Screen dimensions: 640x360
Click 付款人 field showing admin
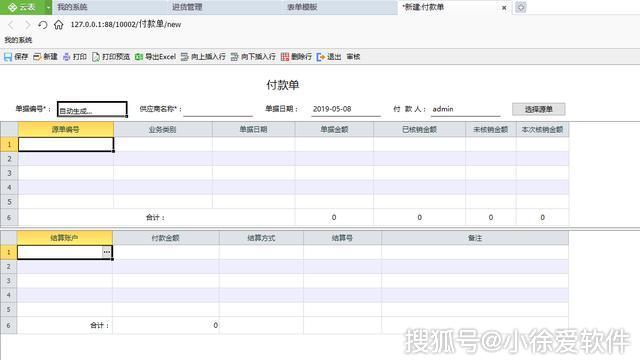pyautogui.click(x=465, y=109)
